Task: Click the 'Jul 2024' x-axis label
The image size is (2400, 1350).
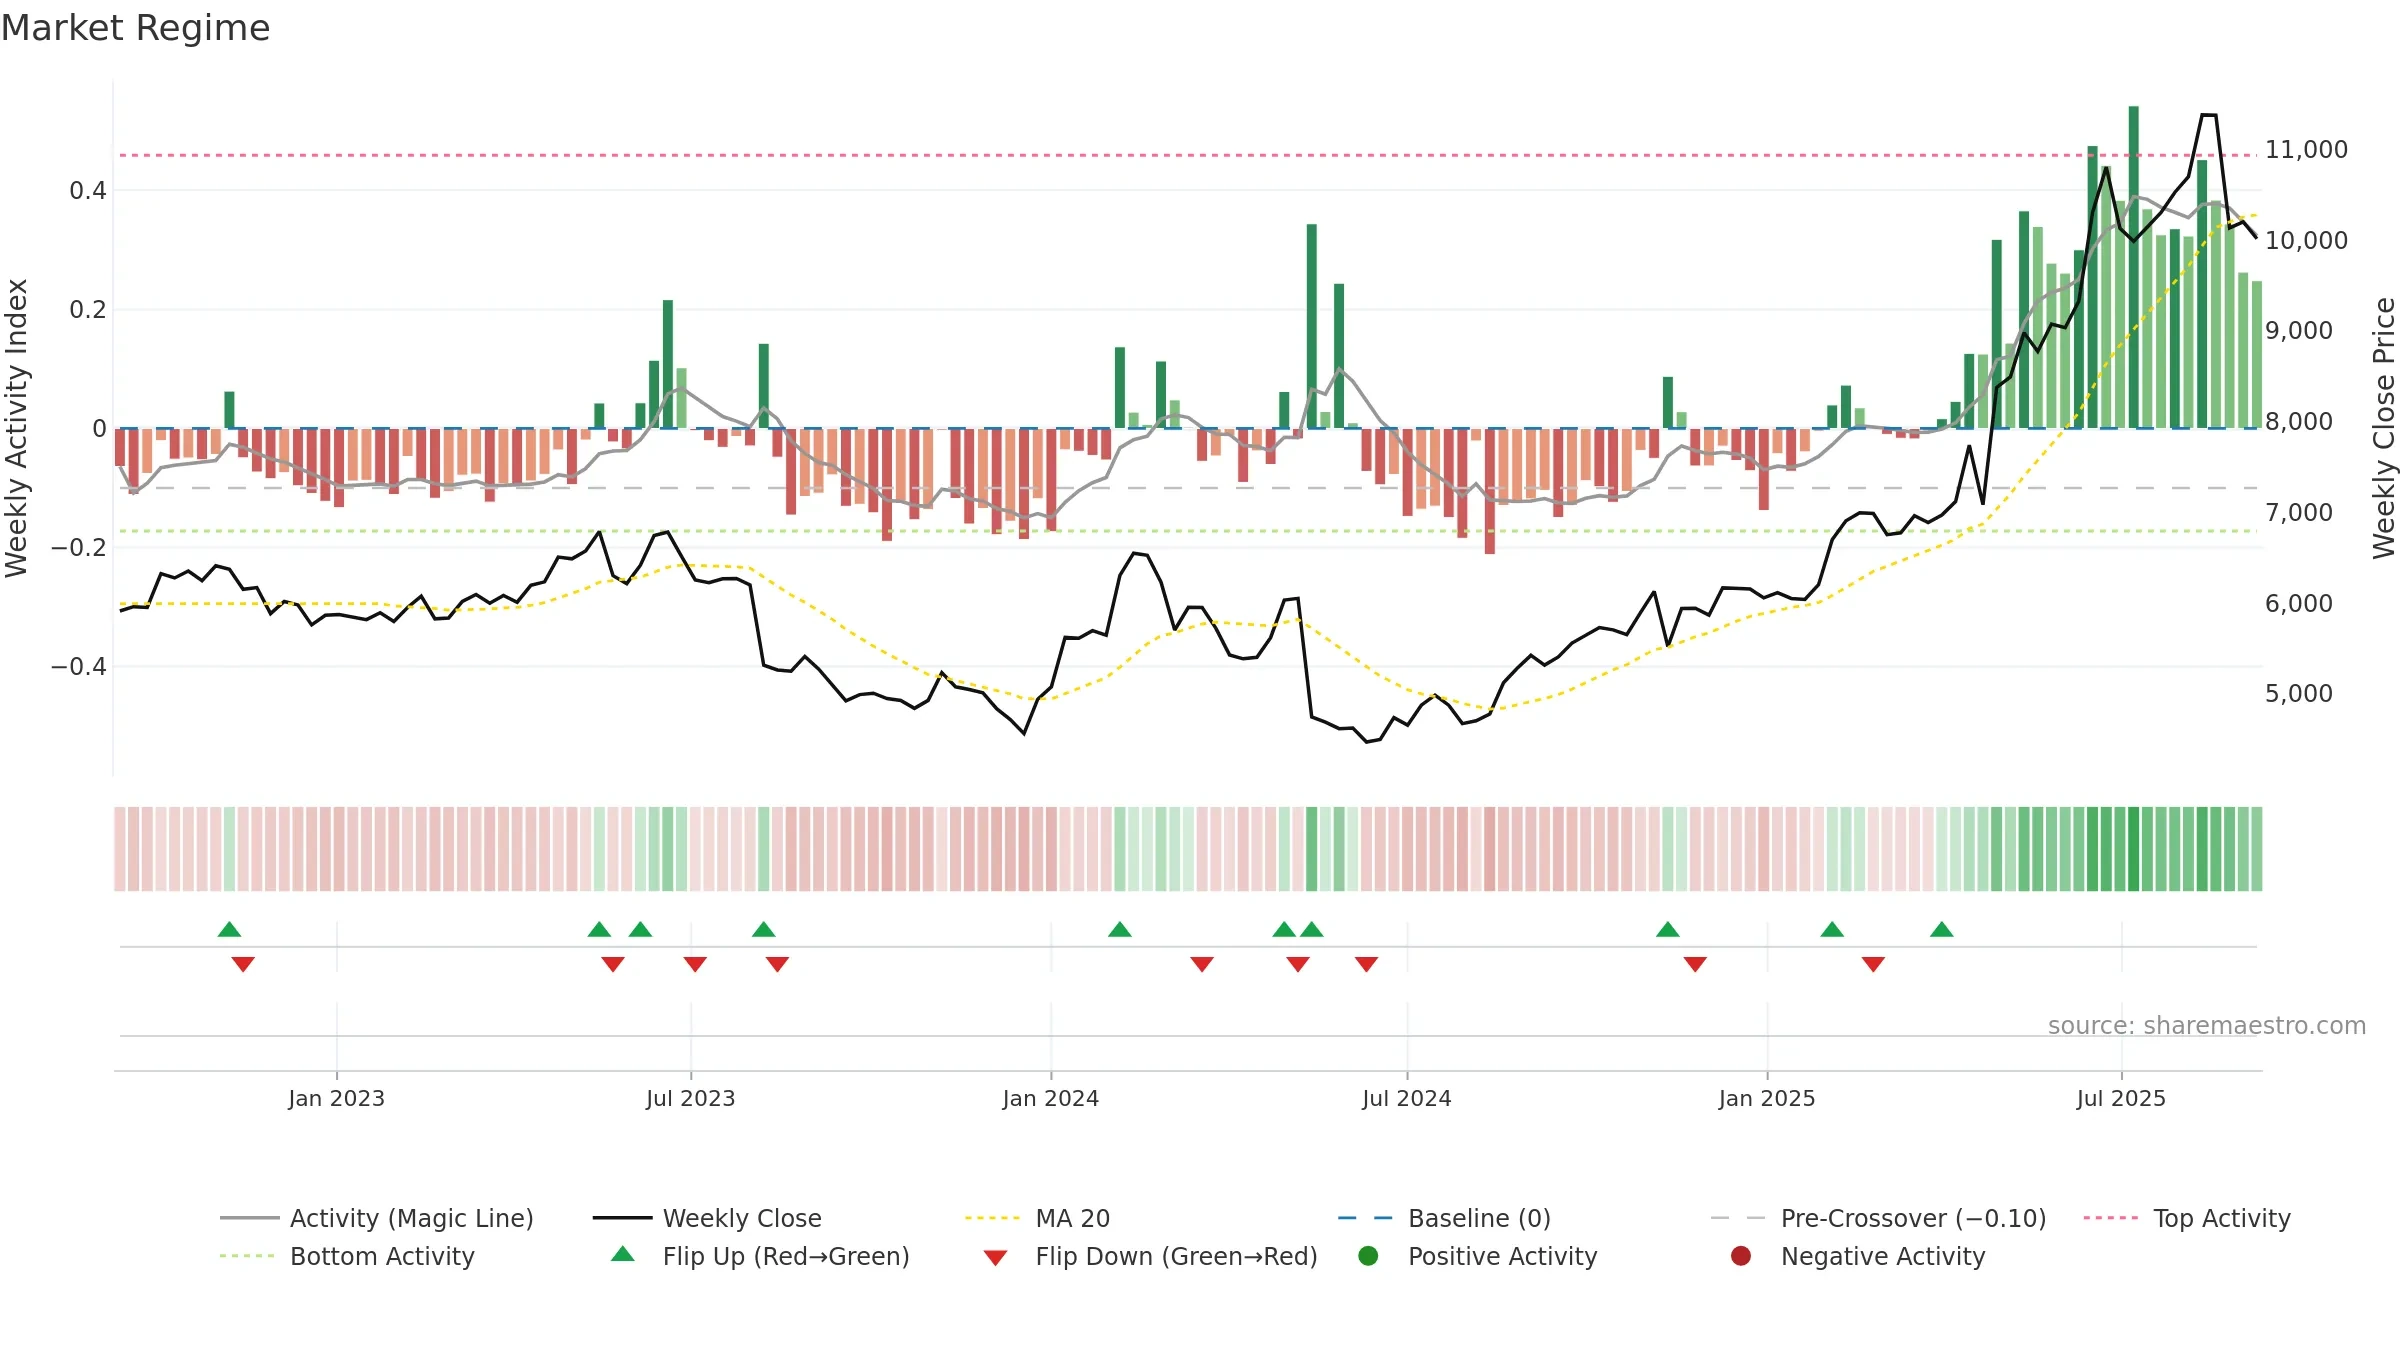Action: (x=1406, y=1098)
